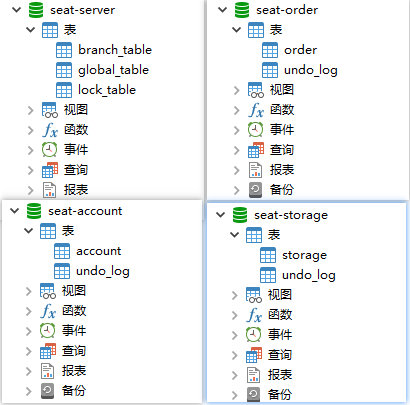The height and width of the screenshot is (405, 410).
Task: Collapse the seat-server database node
Action: coord(16,10)
